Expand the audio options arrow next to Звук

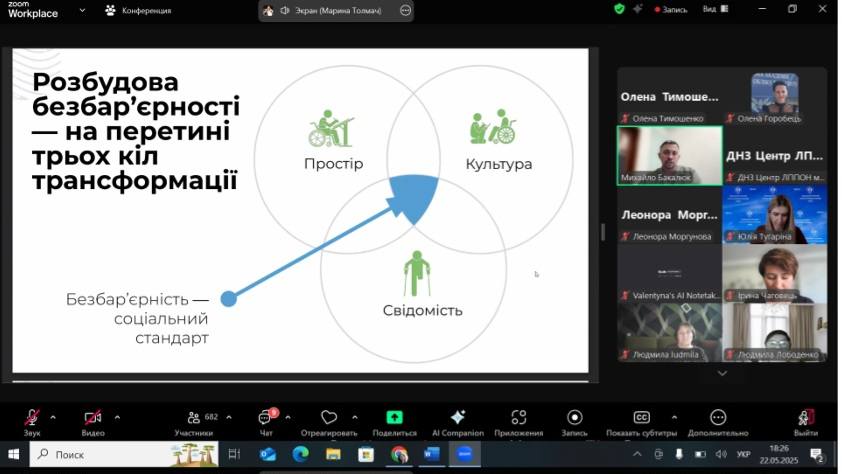coord(53,417)
